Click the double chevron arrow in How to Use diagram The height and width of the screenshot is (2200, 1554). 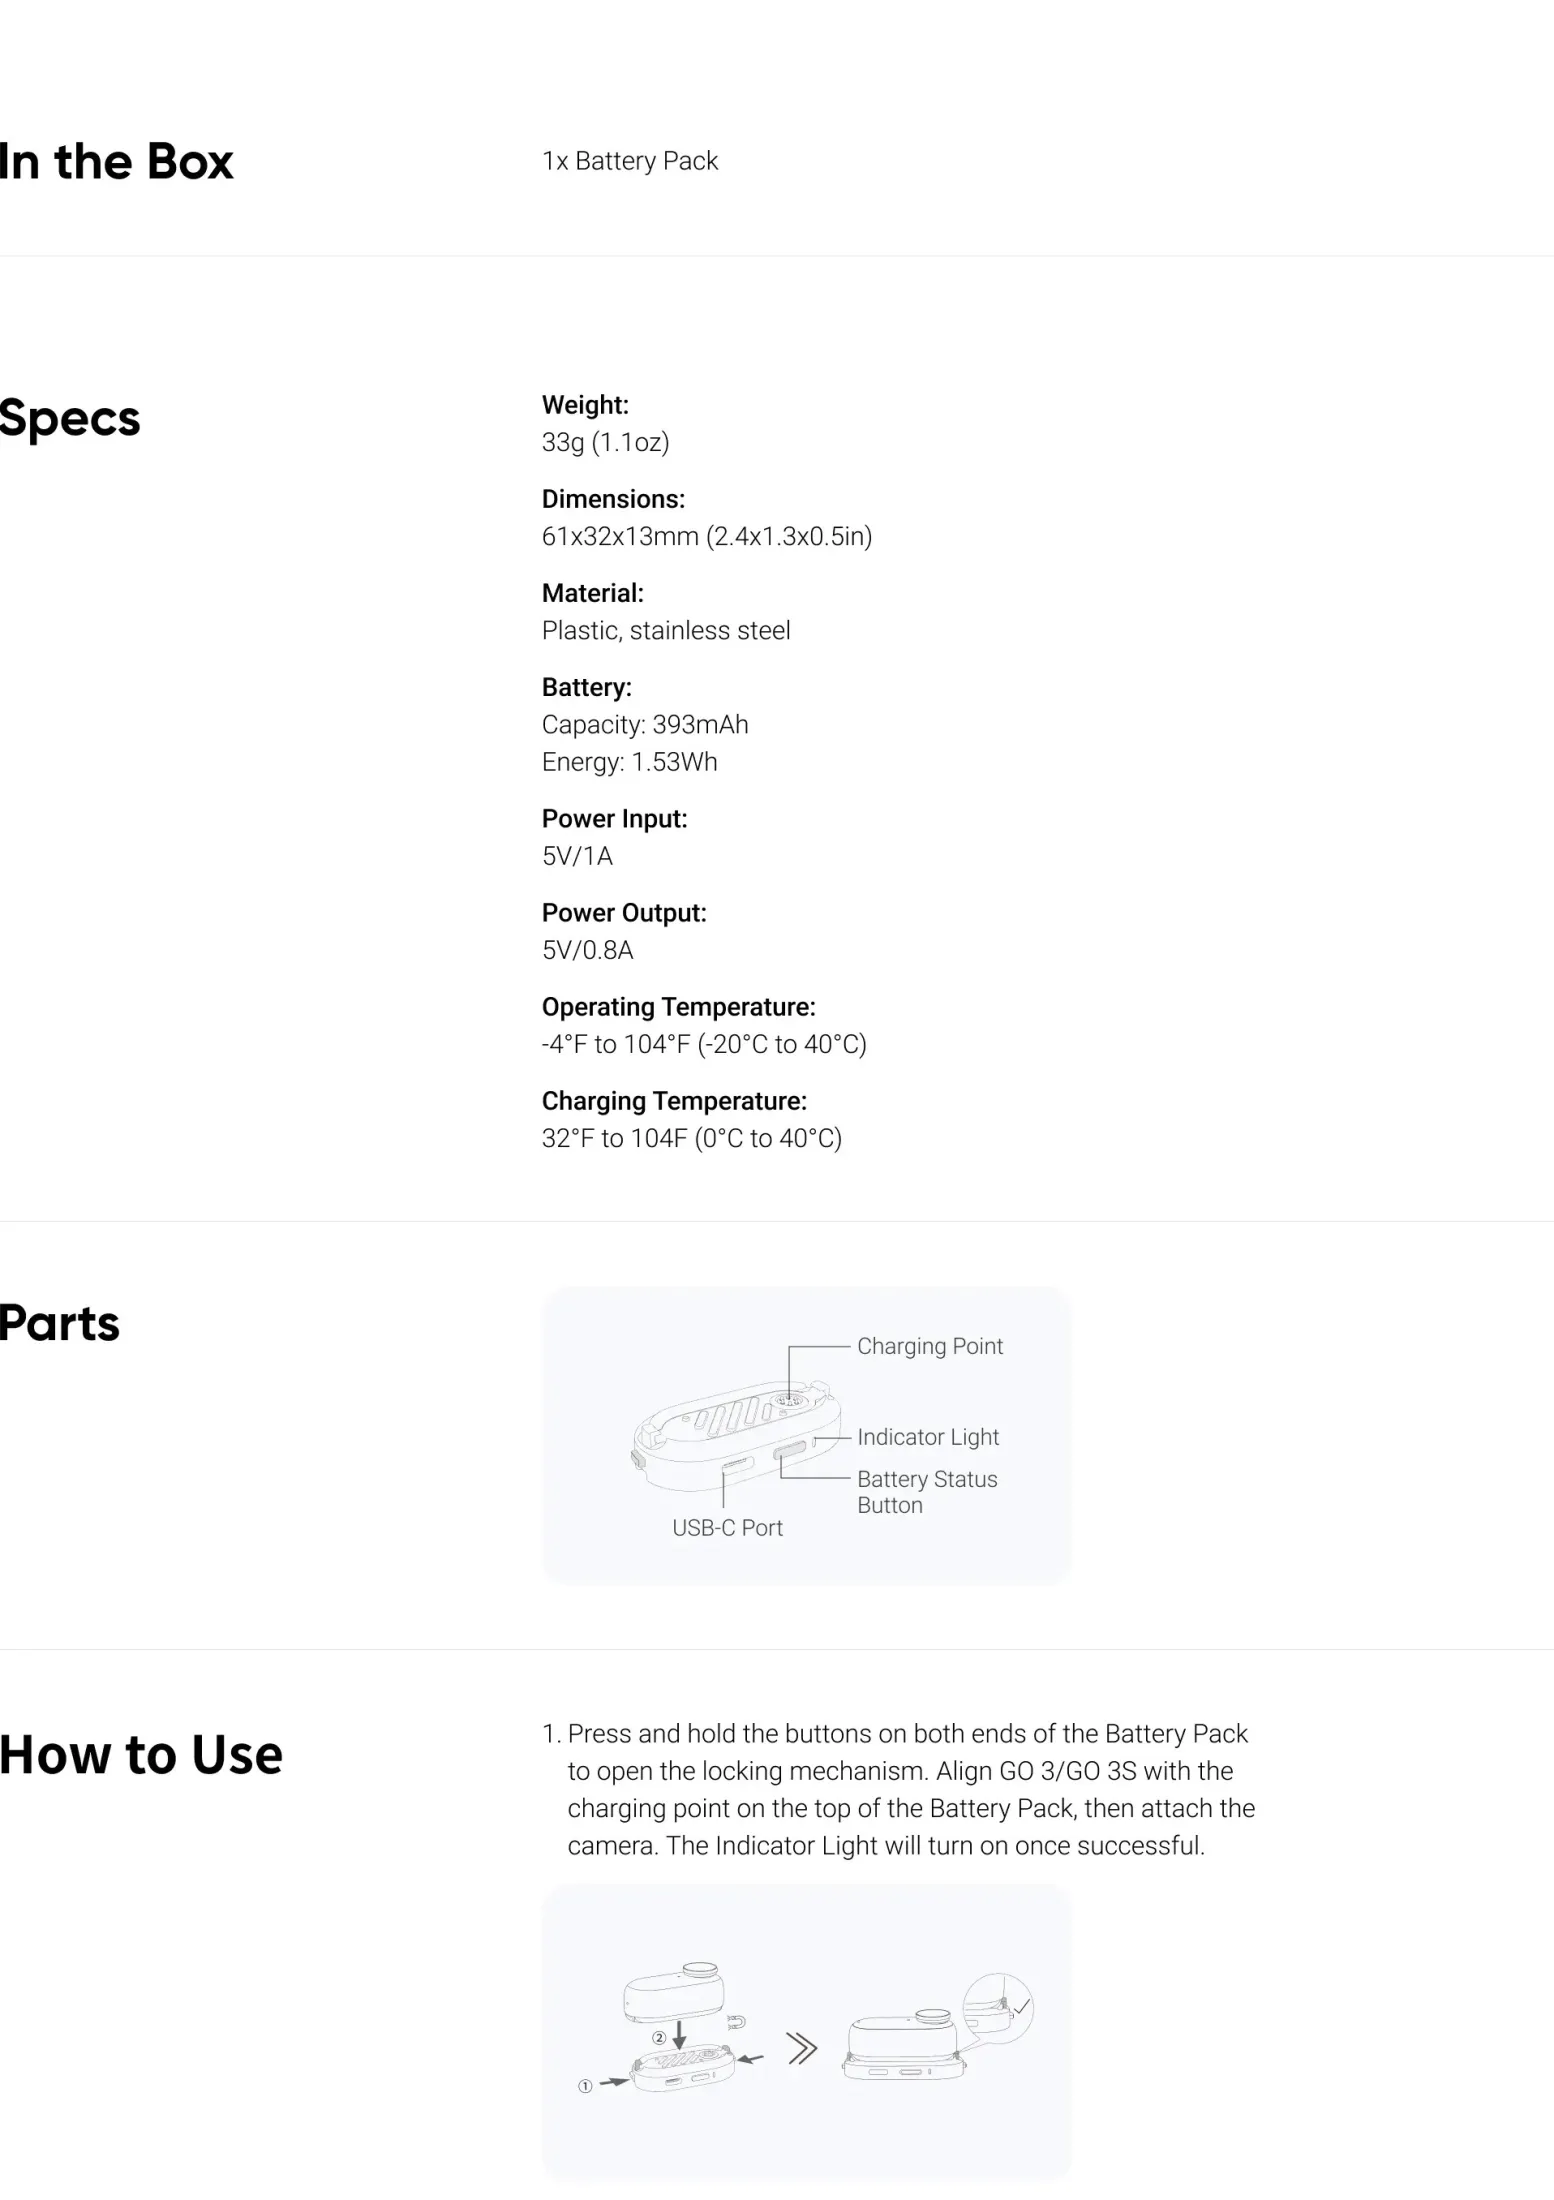802,2049
